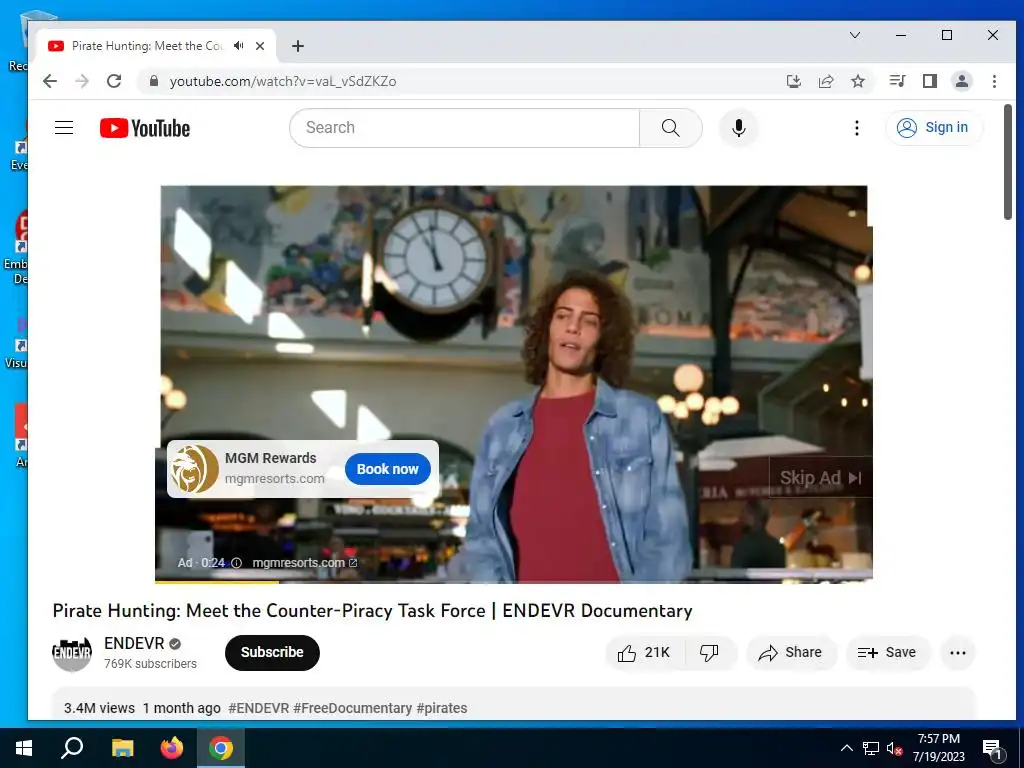Image resolution: width=1024 pixels, height=768 pixels.
Task: Go to YouTube home via logo
Action: click(x=145, y=128)
